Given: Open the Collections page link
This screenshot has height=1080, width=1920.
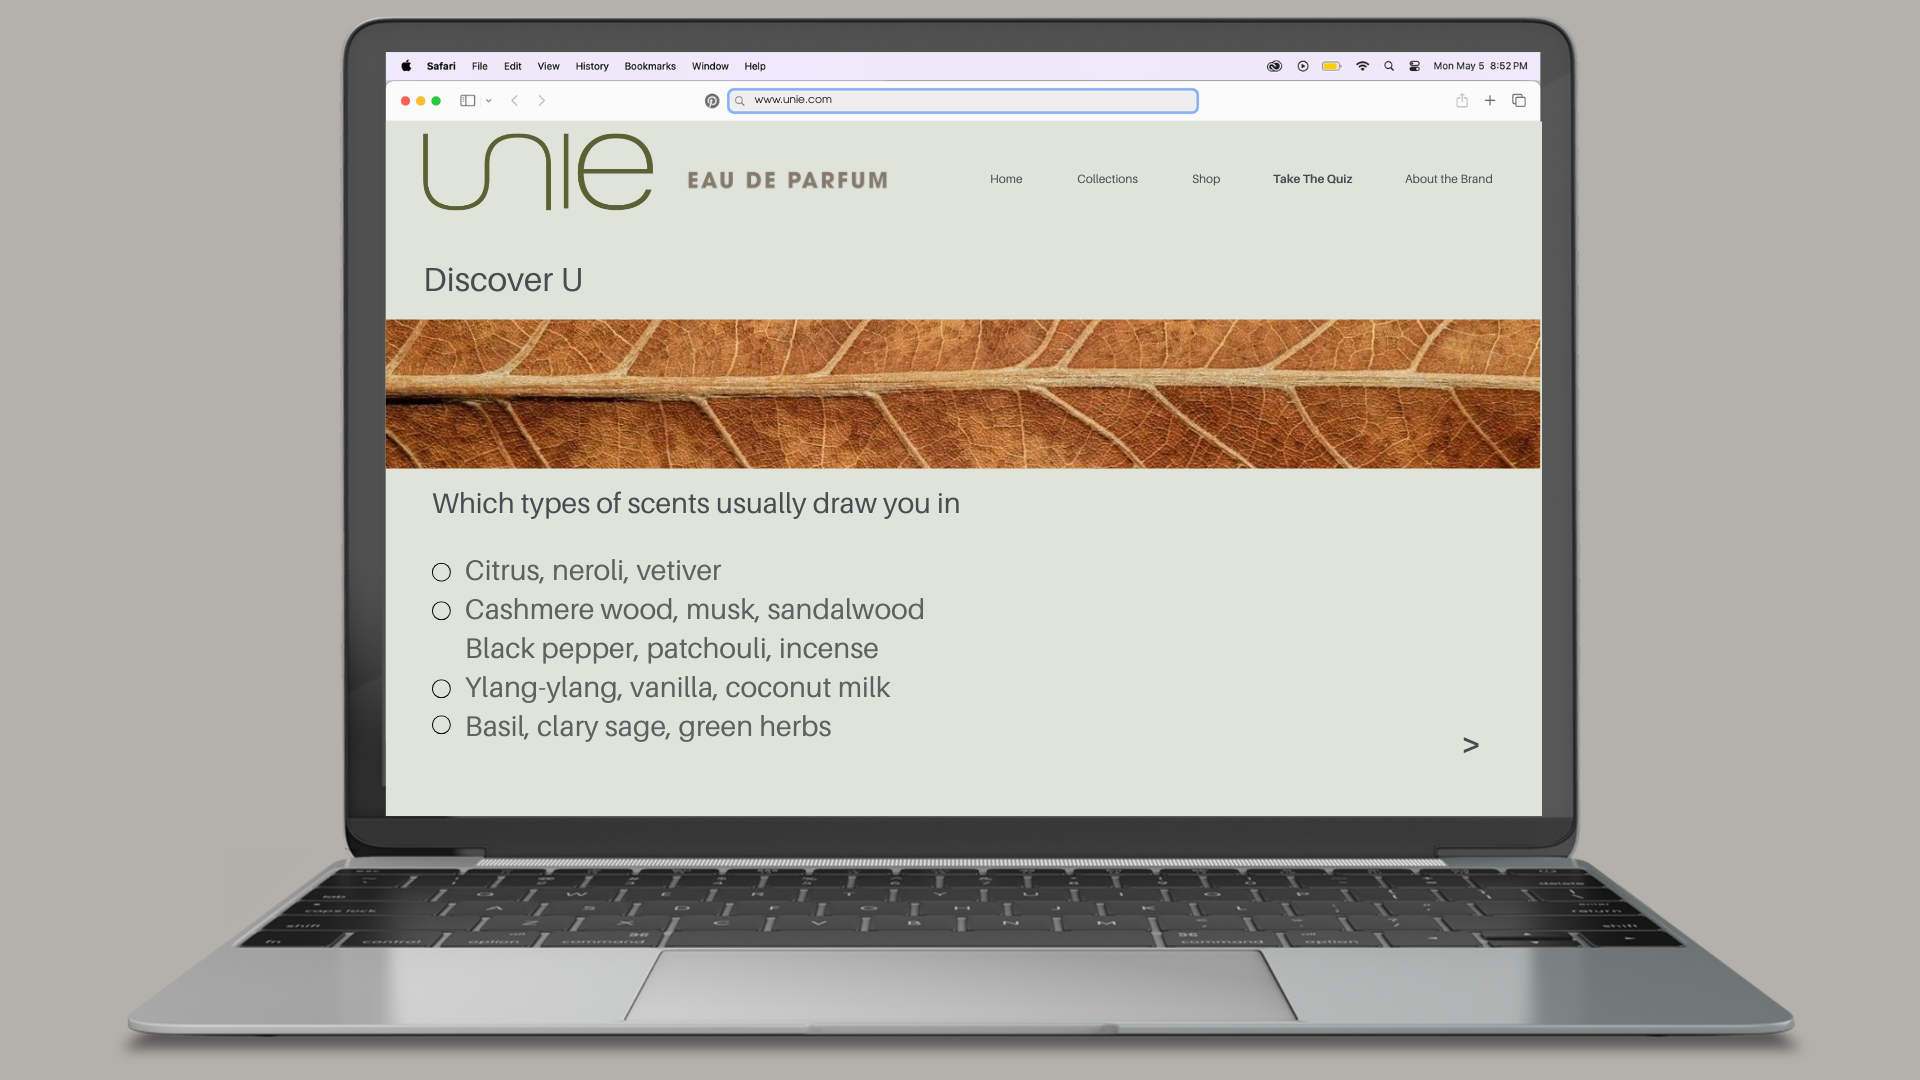Looking at the screenshot, I should point(1107,179).
